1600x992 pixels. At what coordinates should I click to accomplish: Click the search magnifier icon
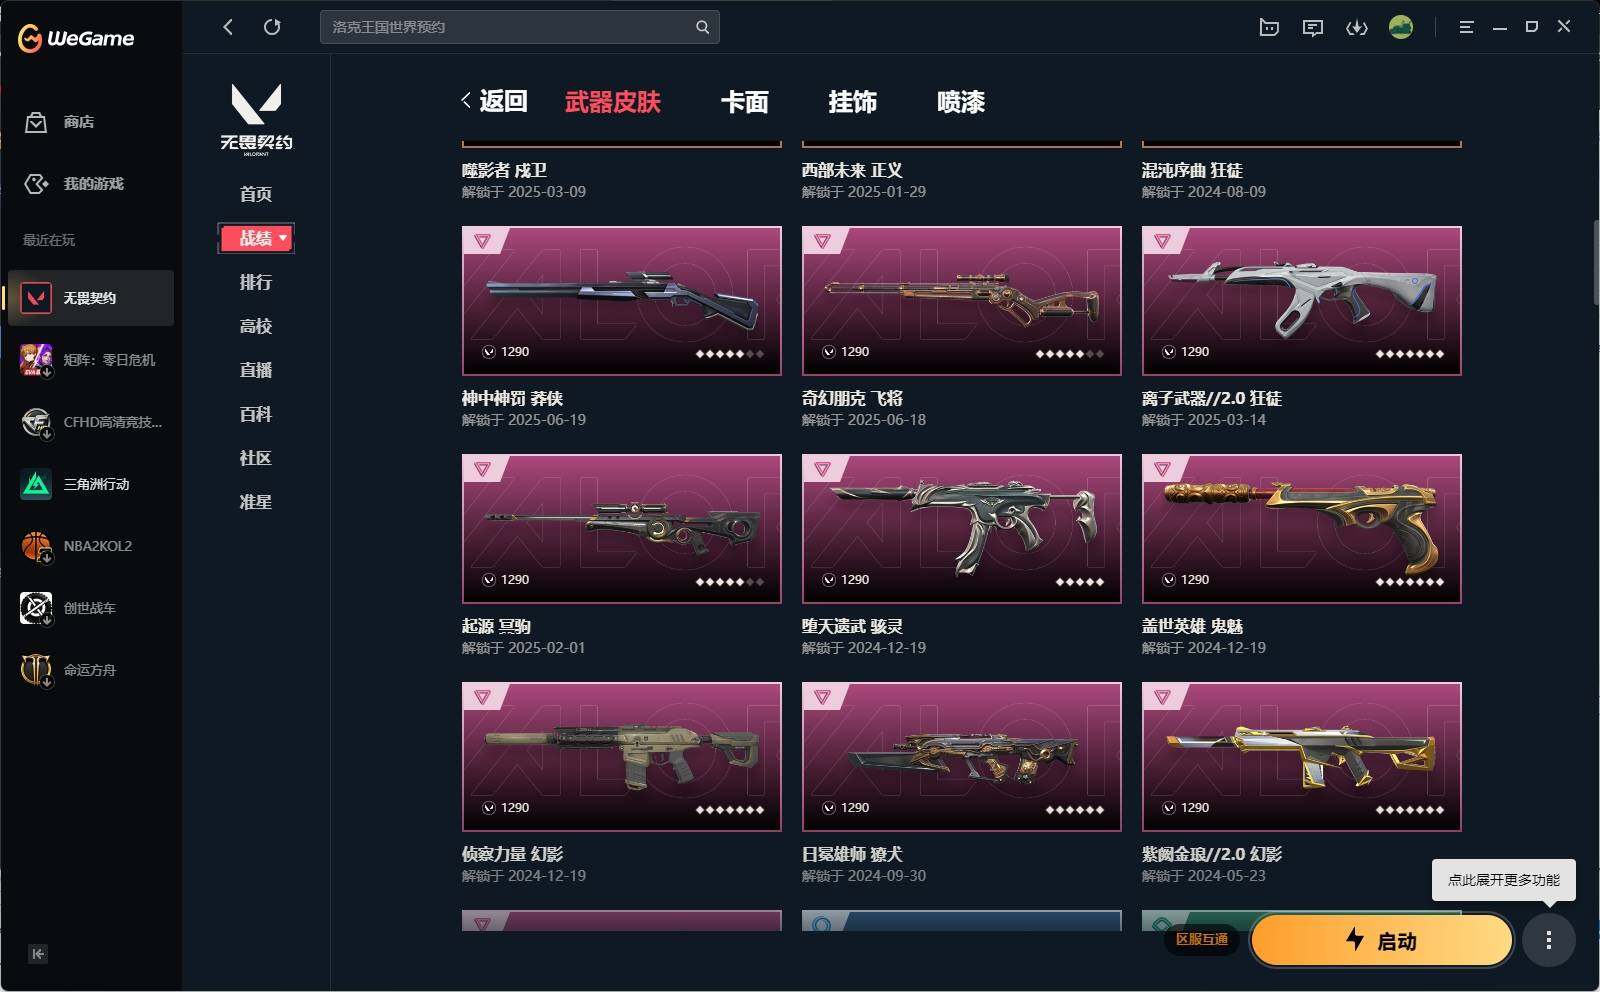[702, 27]
